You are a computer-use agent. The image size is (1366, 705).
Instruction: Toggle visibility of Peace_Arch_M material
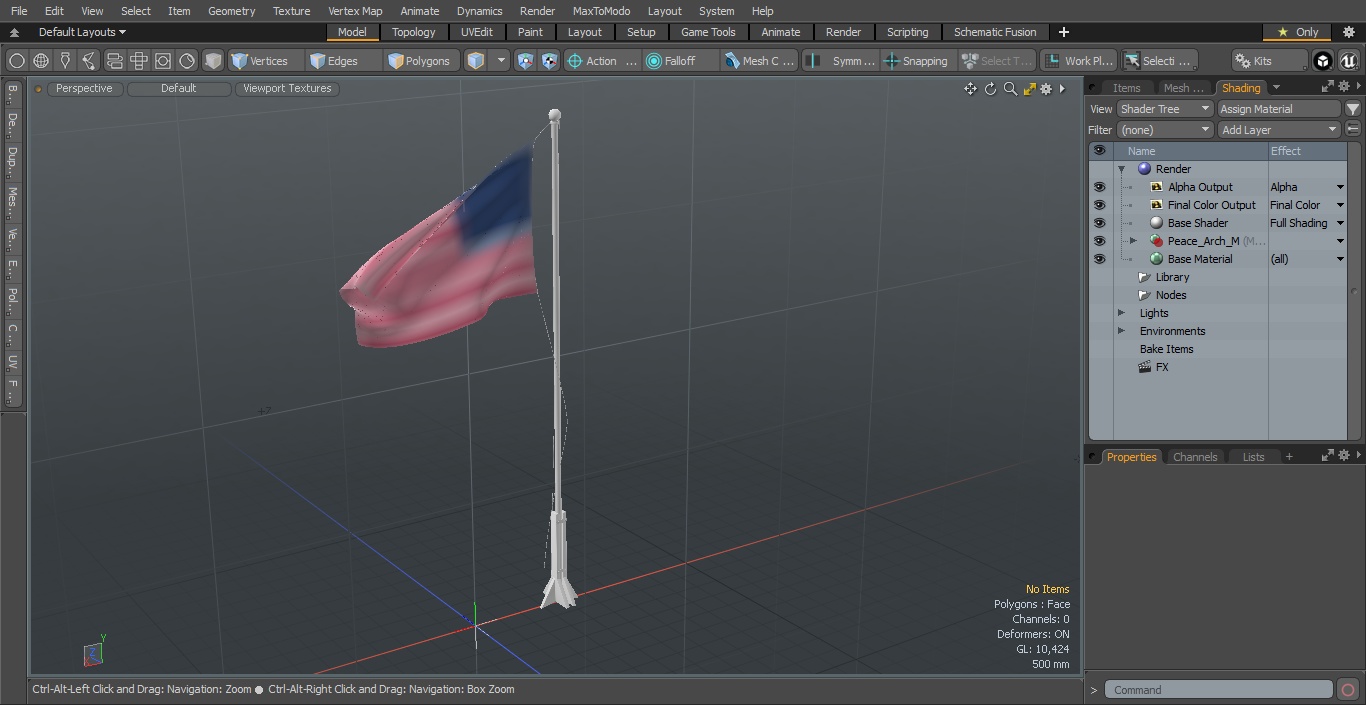(x=1099, y=241)
